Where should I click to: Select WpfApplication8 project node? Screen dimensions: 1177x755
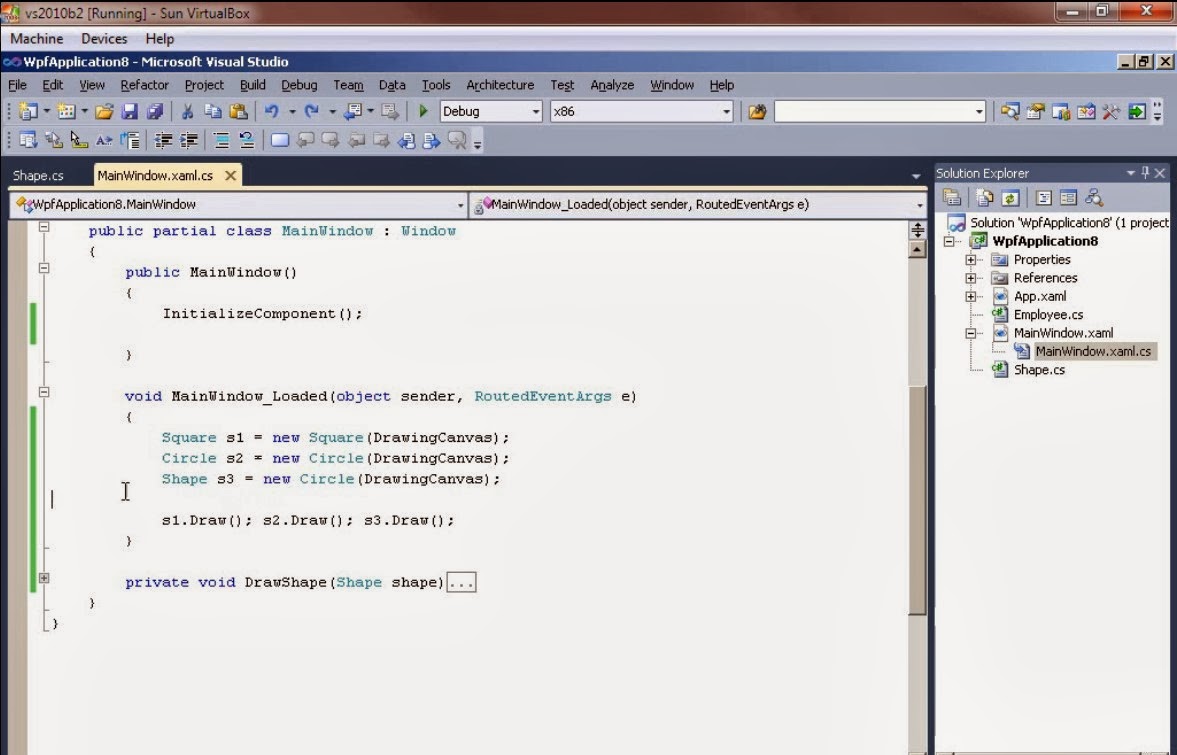pyautogui.click(x=1044, y=241)
